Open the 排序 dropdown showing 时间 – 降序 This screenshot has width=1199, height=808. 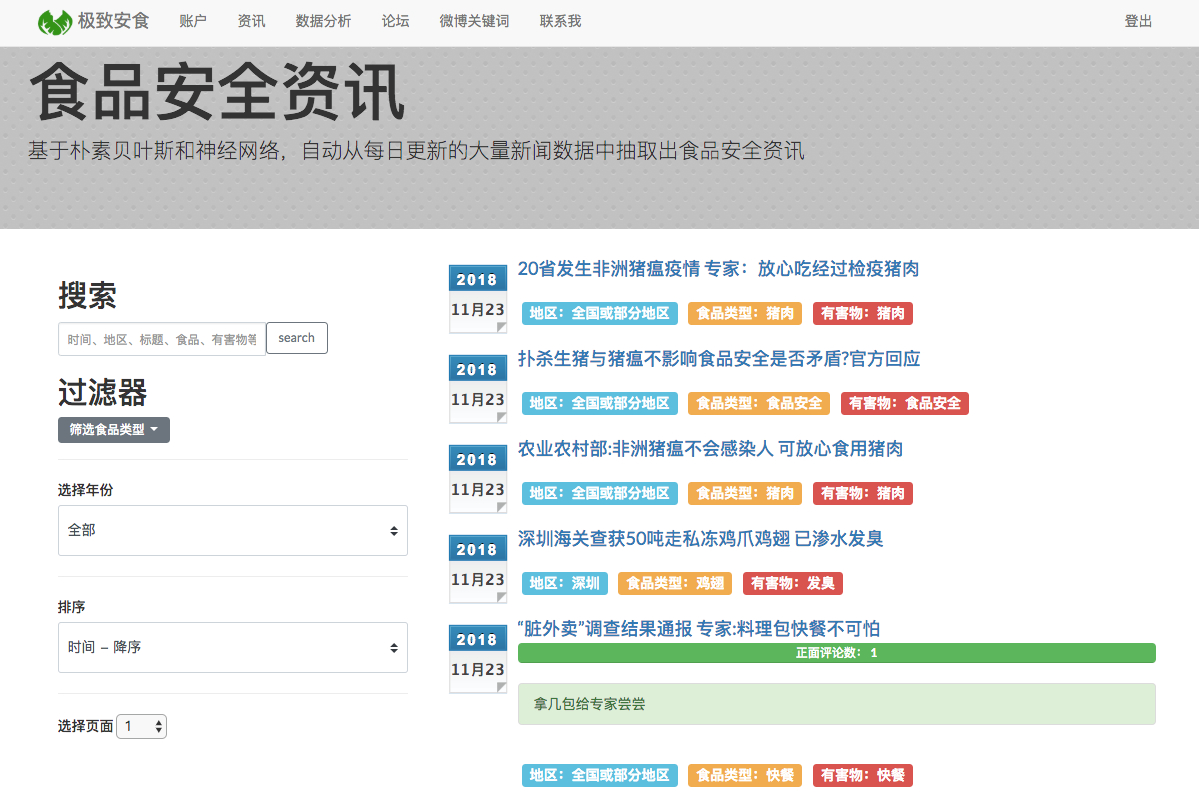232,647
